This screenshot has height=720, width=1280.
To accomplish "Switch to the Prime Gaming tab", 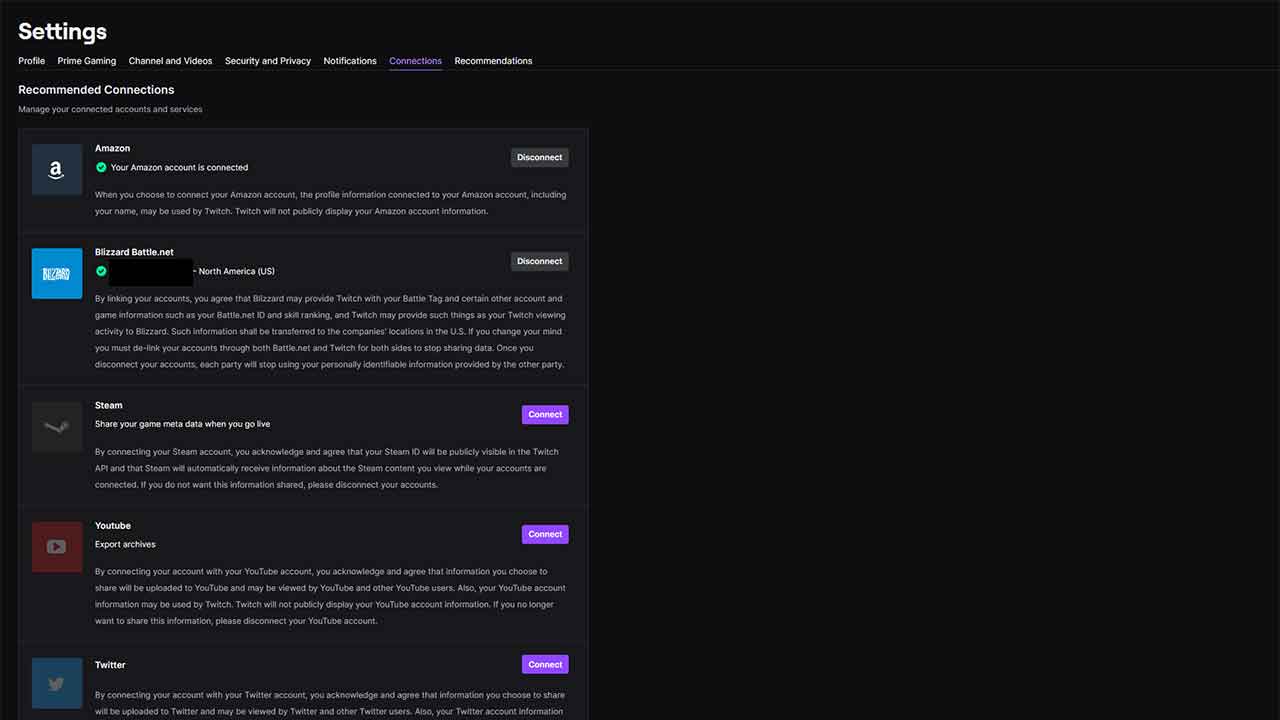I will [x=87, y=61].
